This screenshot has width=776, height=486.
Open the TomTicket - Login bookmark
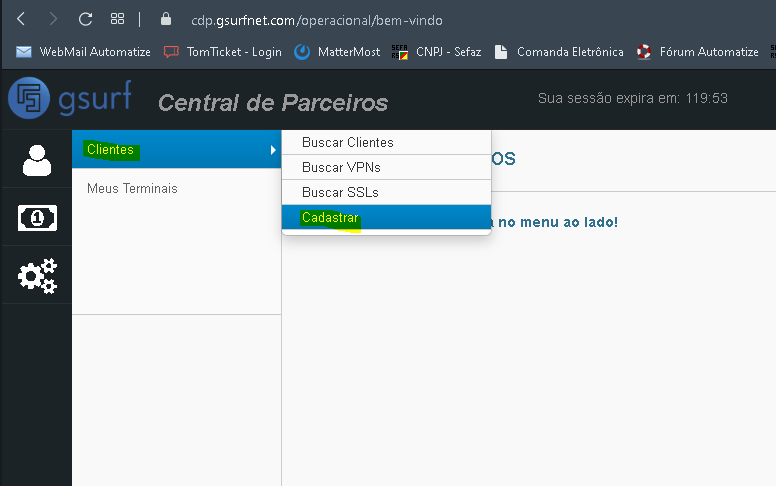click(x=223, y=52)
